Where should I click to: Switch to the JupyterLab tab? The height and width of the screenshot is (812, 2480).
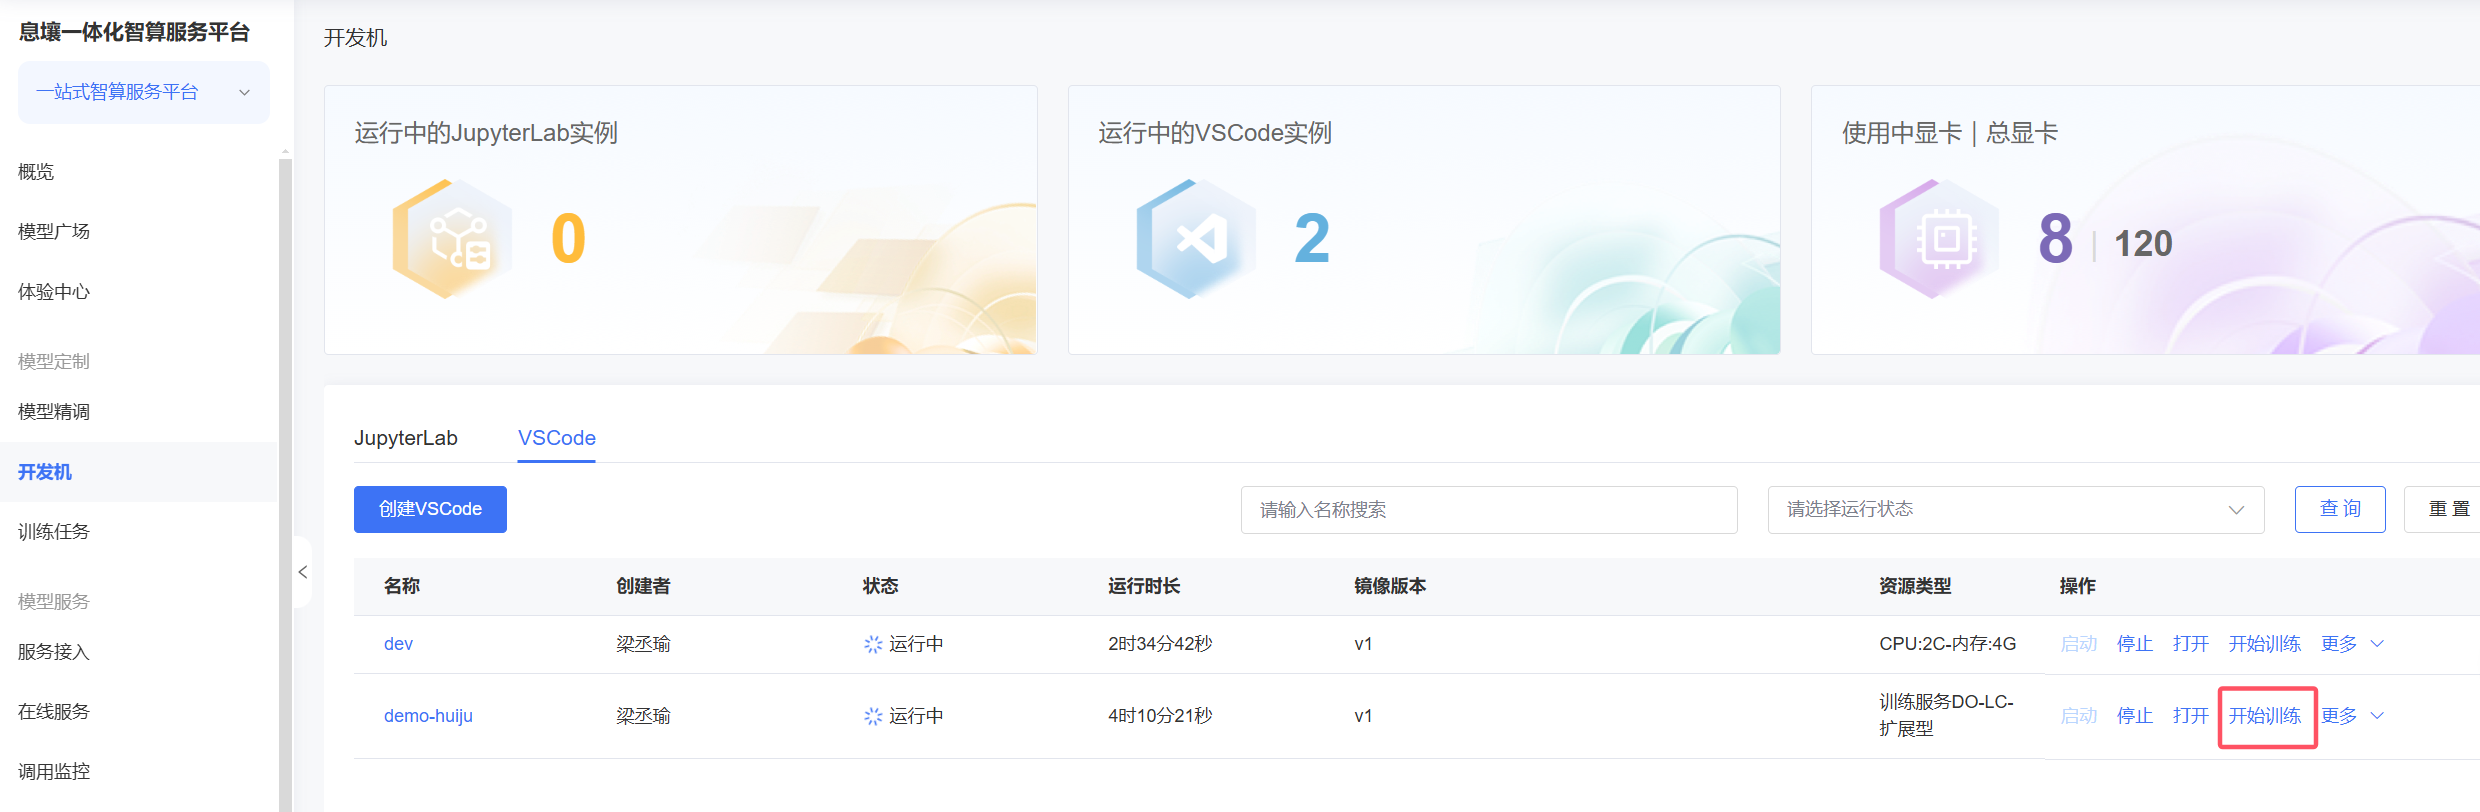pyautogui.click(x=406, y=438)
